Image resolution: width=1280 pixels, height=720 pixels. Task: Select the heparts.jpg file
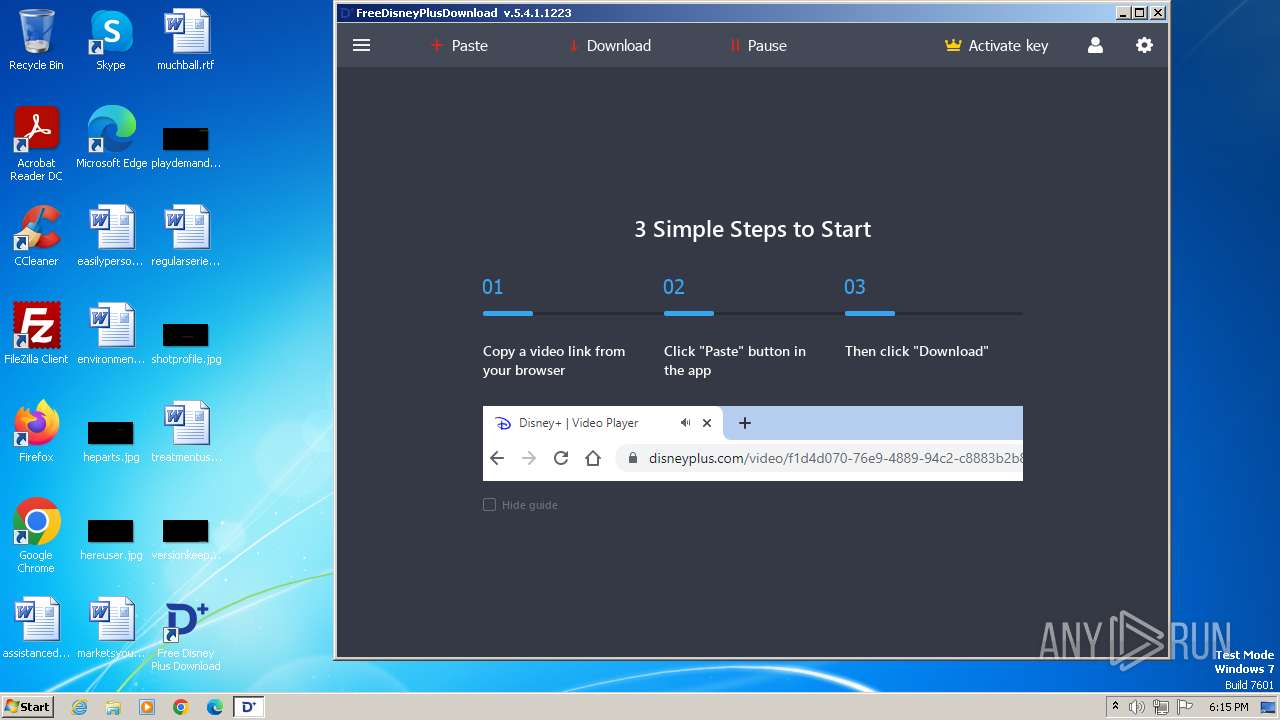(x=111, y=440)
